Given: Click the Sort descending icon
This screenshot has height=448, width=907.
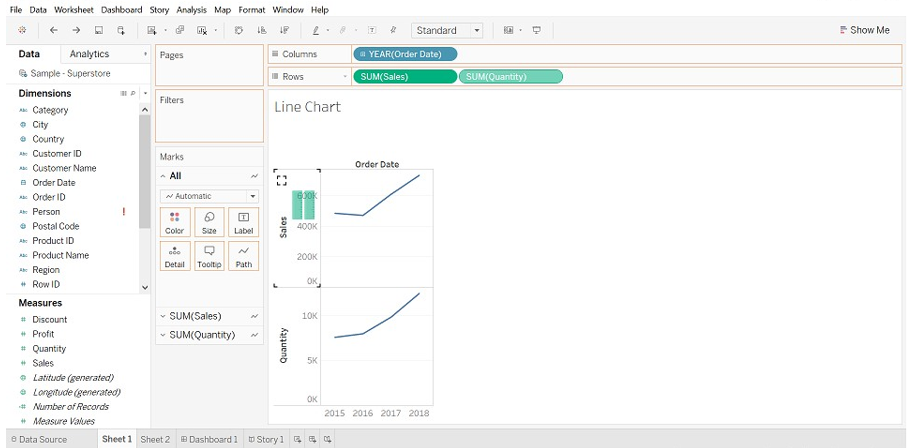Looking at the screenshot, I should pos(284,30).
